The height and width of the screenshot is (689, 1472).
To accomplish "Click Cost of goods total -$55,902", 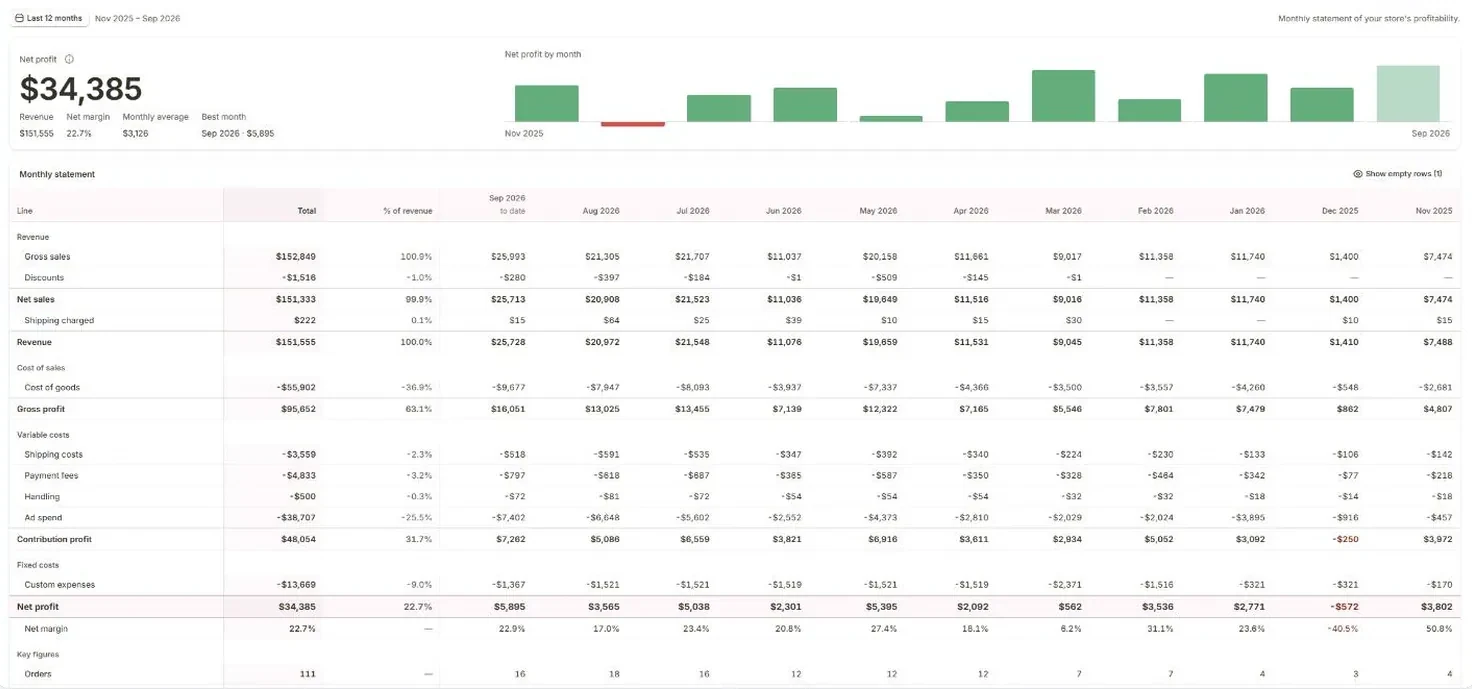I will 296,387.
